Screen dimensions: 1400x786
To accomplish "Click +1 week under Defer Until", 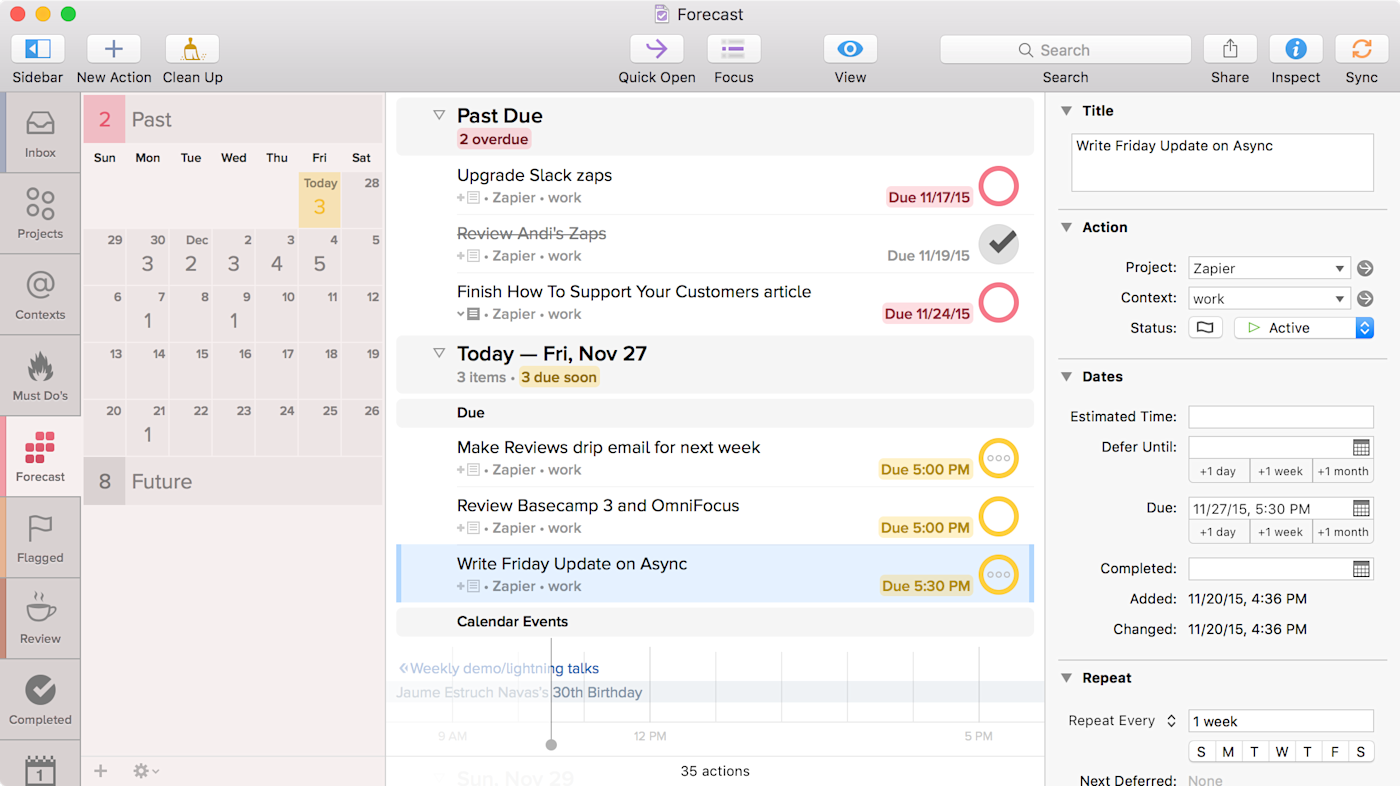I will click(x=1280, y=471).
